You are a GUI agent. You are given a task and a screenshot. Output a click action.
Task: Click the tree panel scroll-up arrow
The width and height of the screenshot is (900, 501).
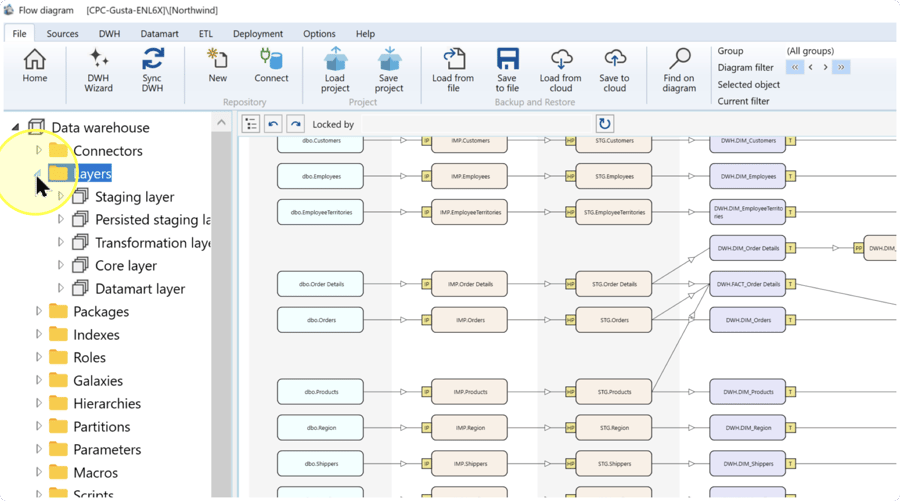coord(221,122)
